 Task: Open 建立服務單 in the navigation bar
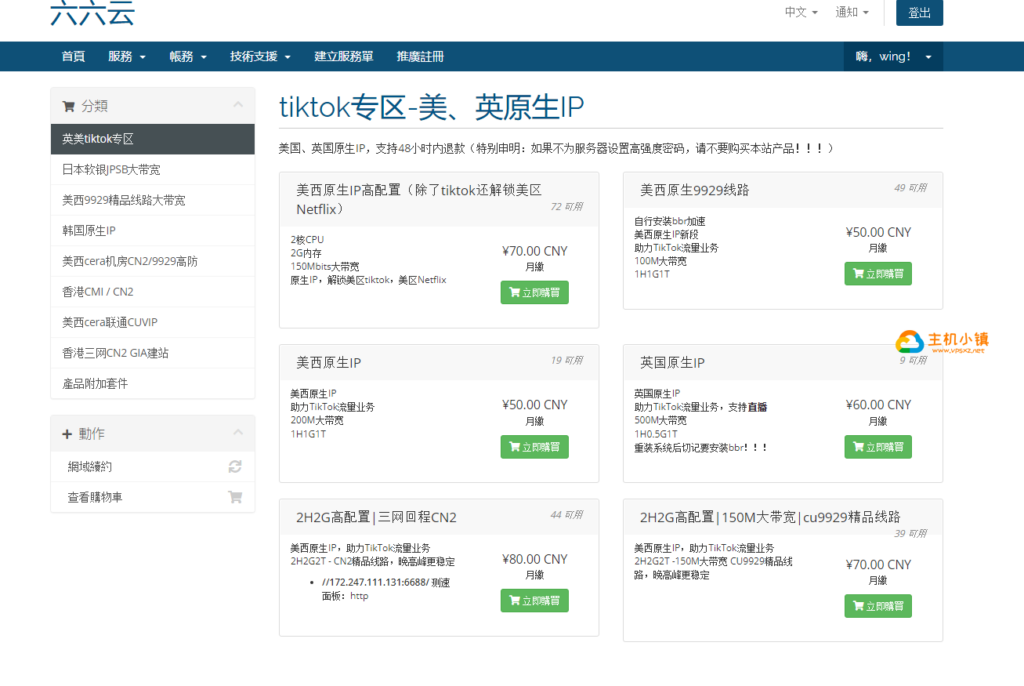tap(344, 57)
